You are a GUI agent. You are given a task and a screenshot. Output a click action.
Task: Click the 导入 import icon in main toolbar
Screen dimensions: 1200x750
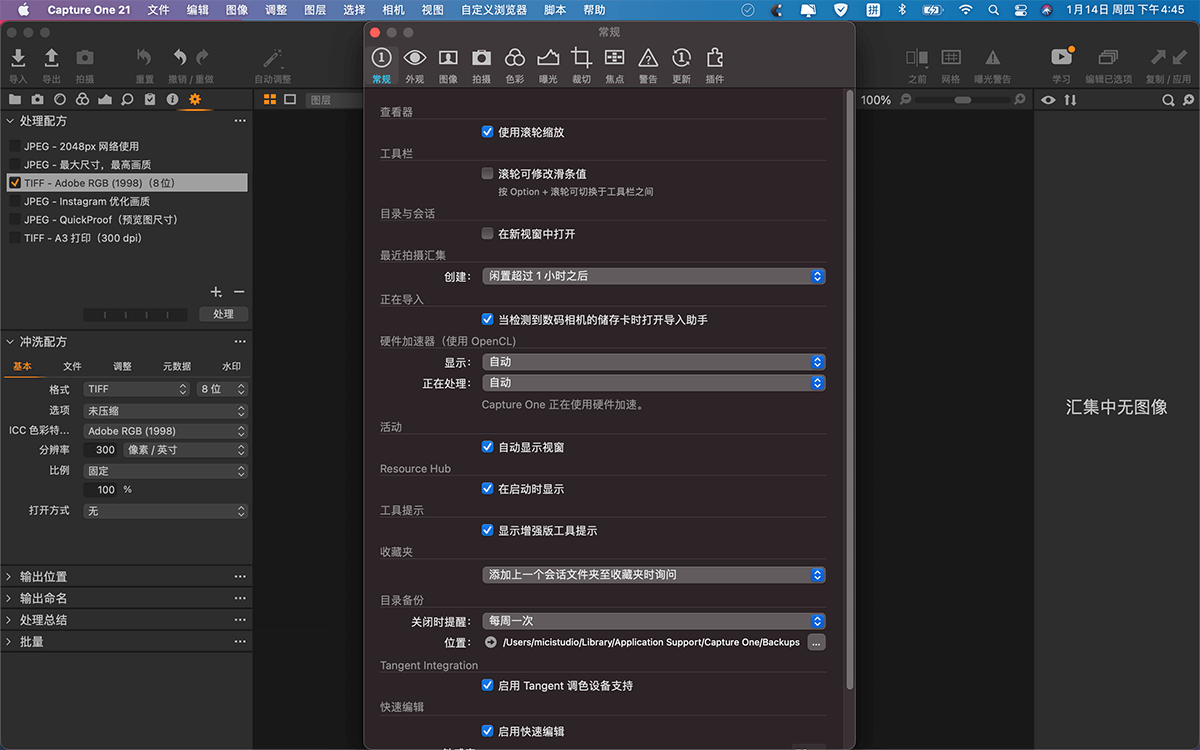point(18,59)
